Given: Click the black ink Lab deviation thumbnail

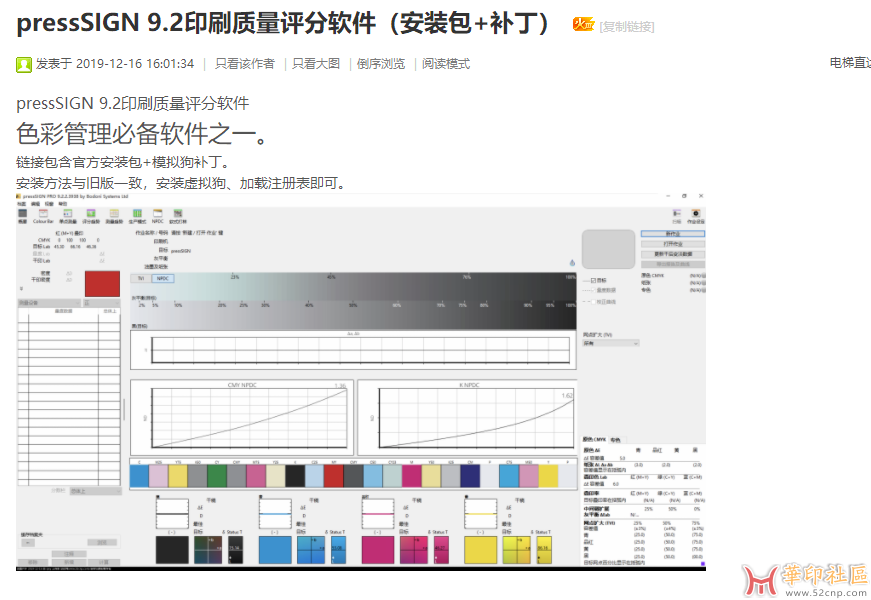Looking at the screenshot, I should point(208,550).
